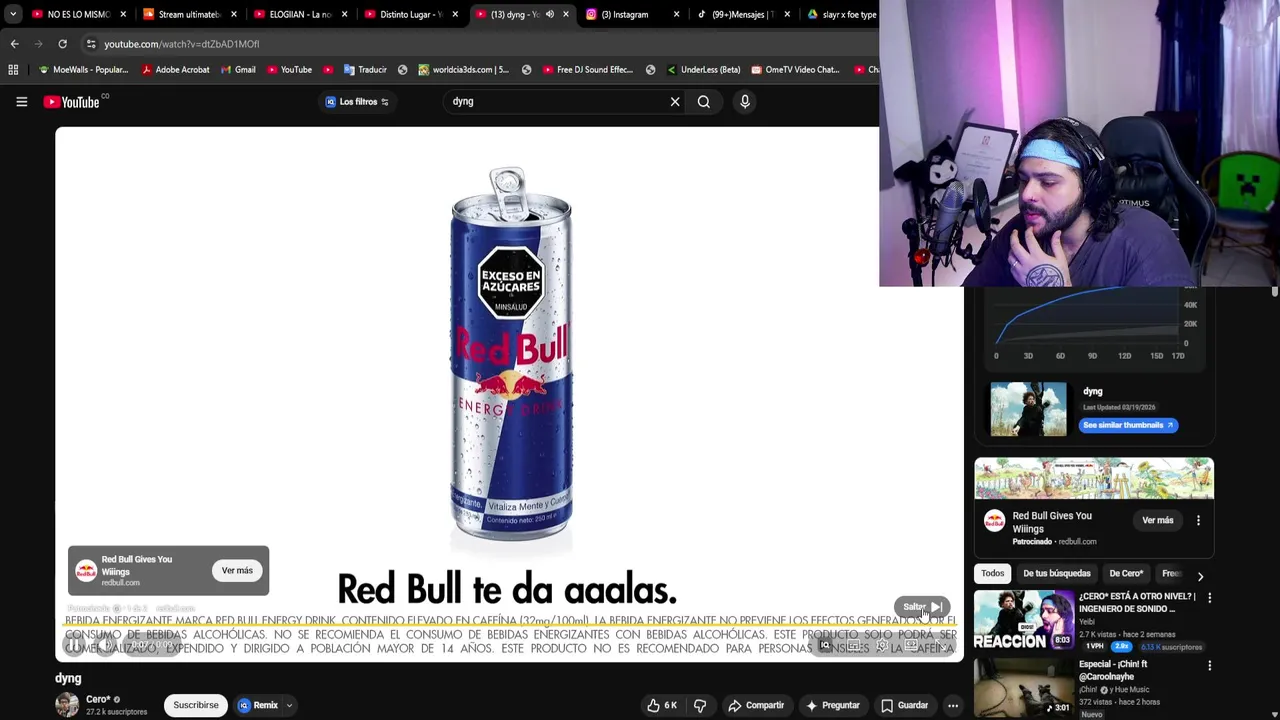Image resolution: width=1280 pixels, height=720 pixels.
Task: Mute audio on the dyng tab speaker icon
Action: click(x=549, y=14)
